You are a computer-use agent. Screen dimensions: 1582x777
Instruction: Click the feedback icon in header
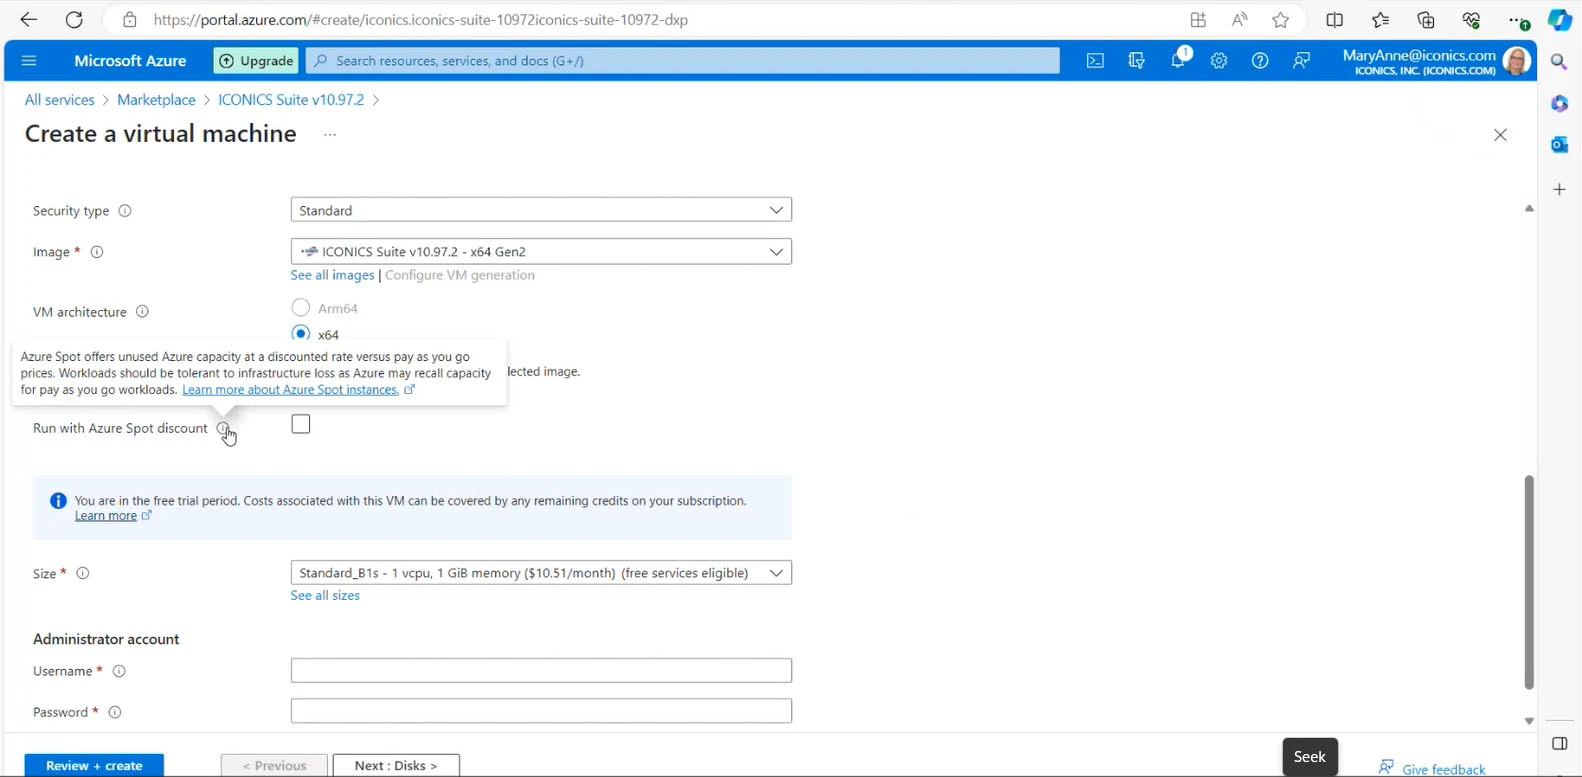(1301, 61)
